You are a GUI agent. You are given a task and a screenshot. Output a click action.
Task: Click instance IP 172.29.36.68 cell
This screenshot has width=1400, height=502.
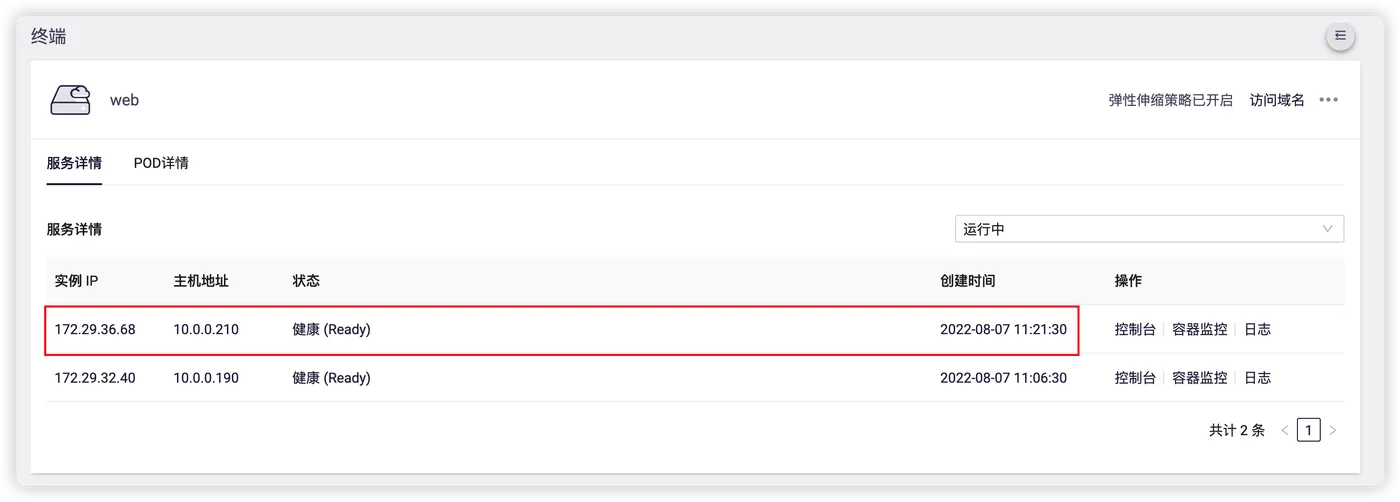tap(95, 329)
